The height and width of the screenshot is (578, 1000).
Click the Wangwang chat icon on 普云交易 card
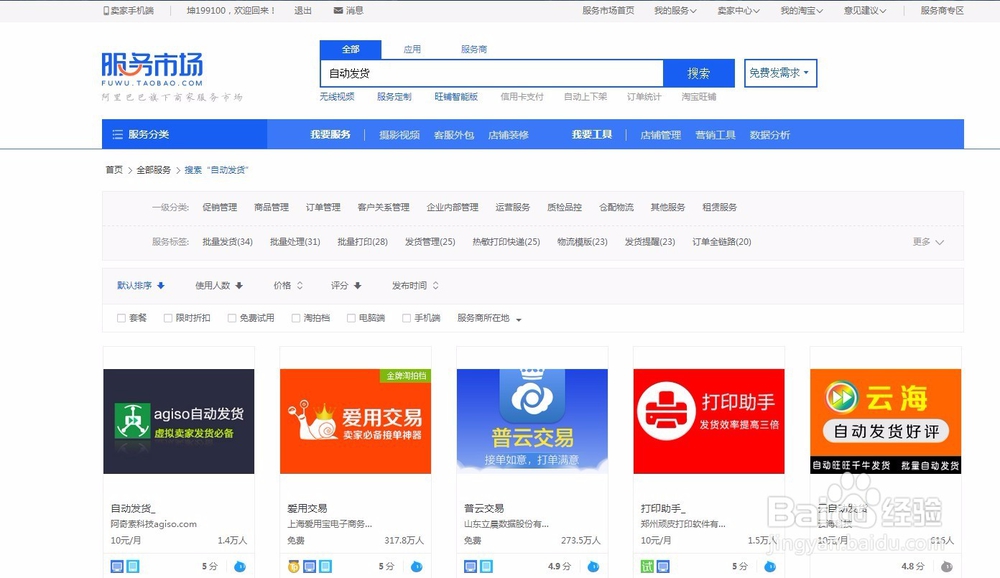[593, 566]
